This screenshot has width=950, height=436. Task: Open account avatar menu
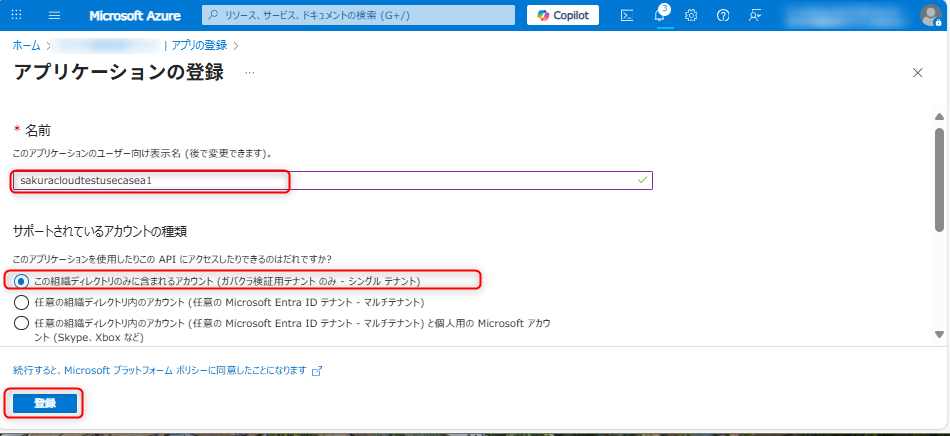(930, 16)
